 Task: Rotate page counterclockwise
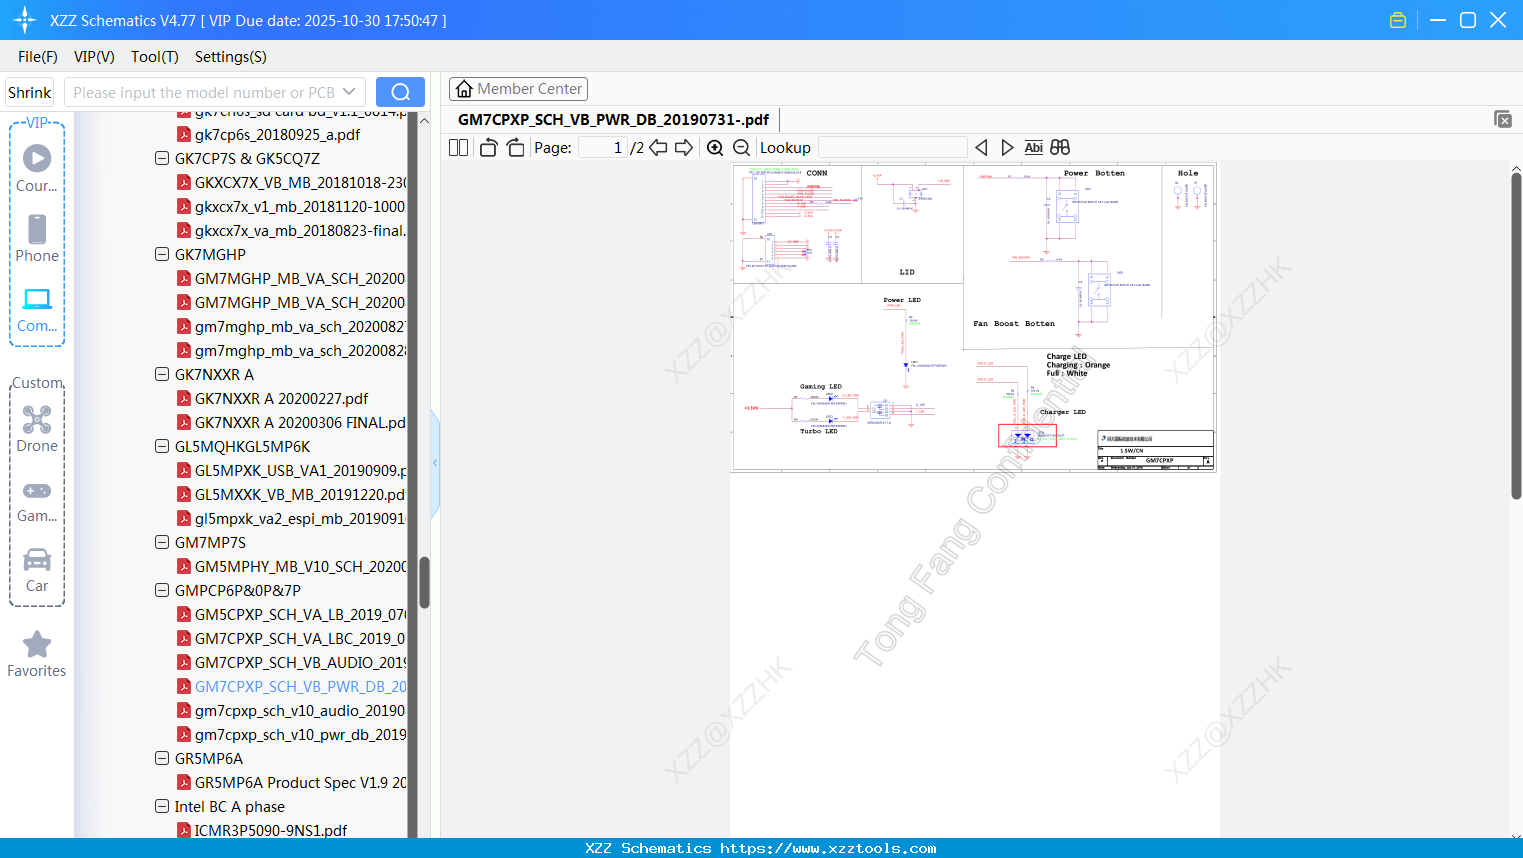click(x=488, y=148)
